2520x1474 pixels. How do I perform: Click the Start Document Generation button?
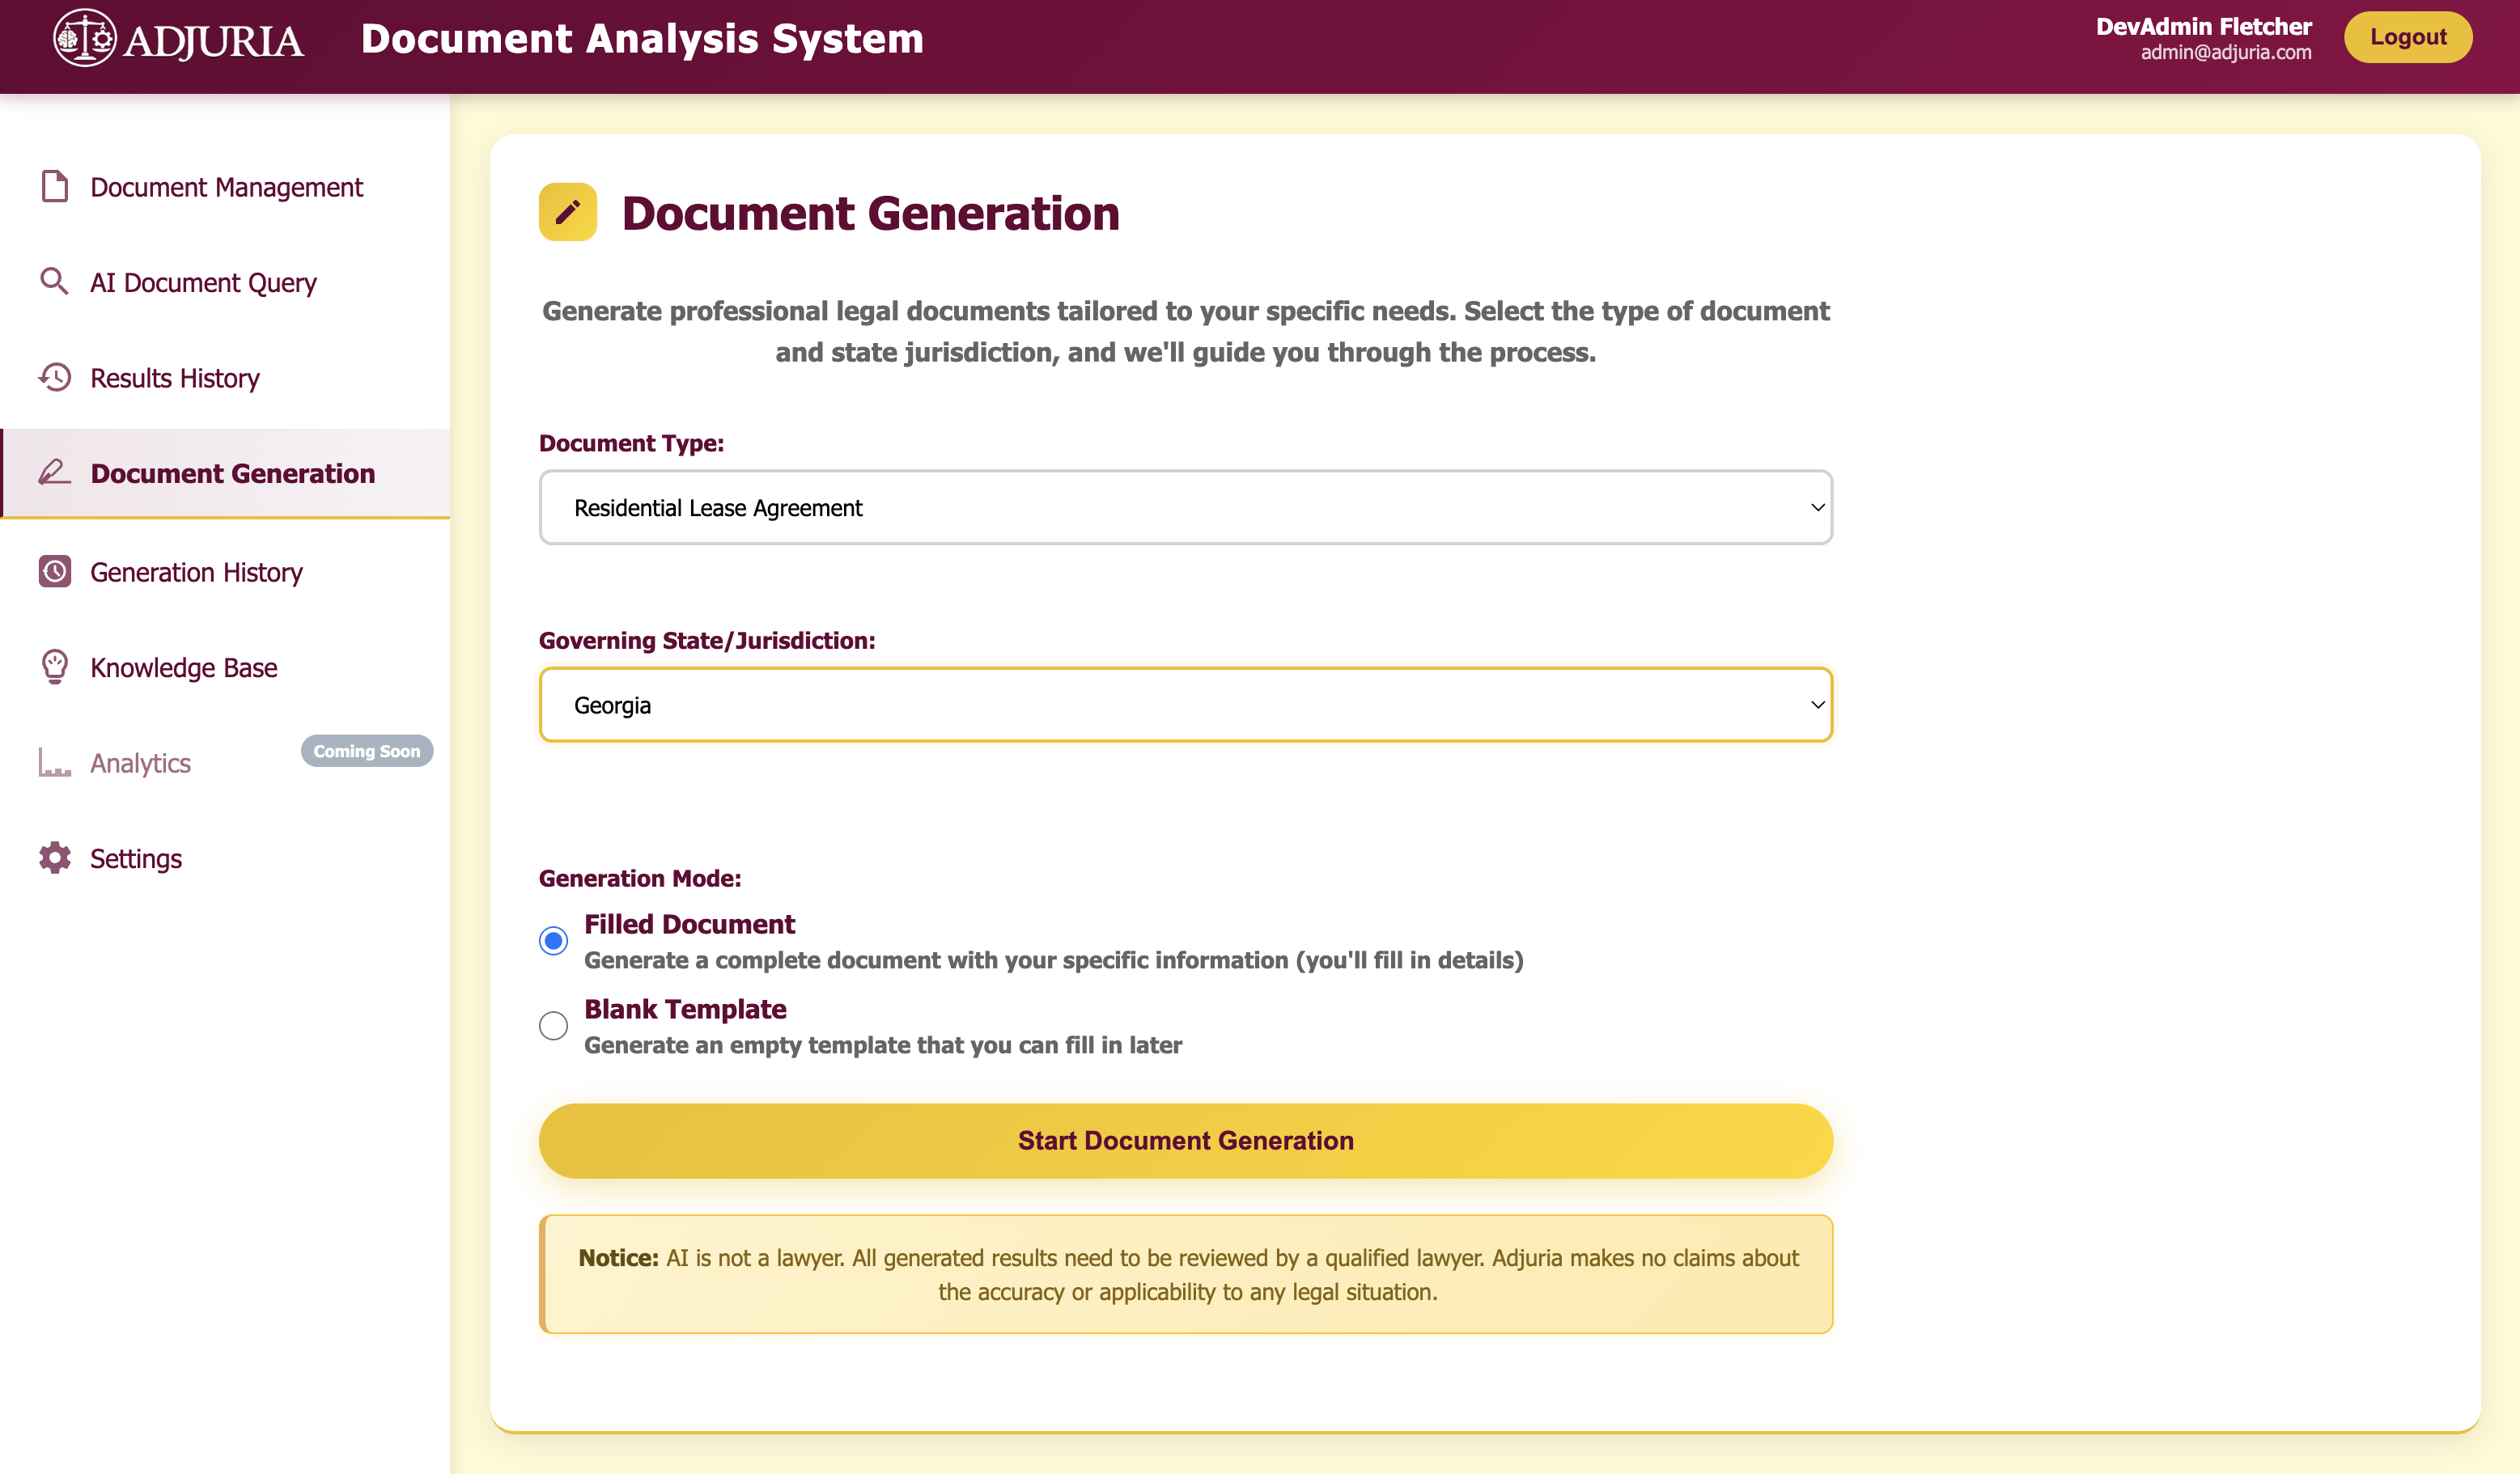(1186, 1141)
